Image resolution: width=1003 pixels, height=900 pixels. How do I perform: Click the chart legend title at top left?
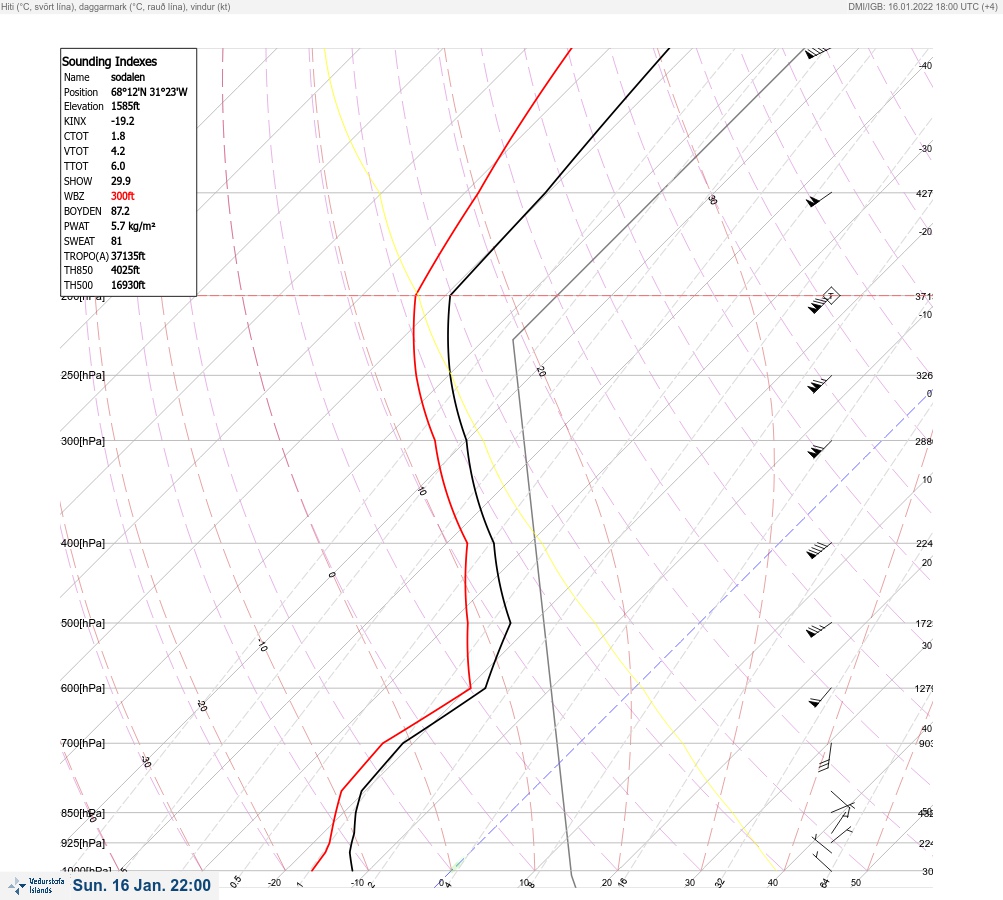(116, 6)
